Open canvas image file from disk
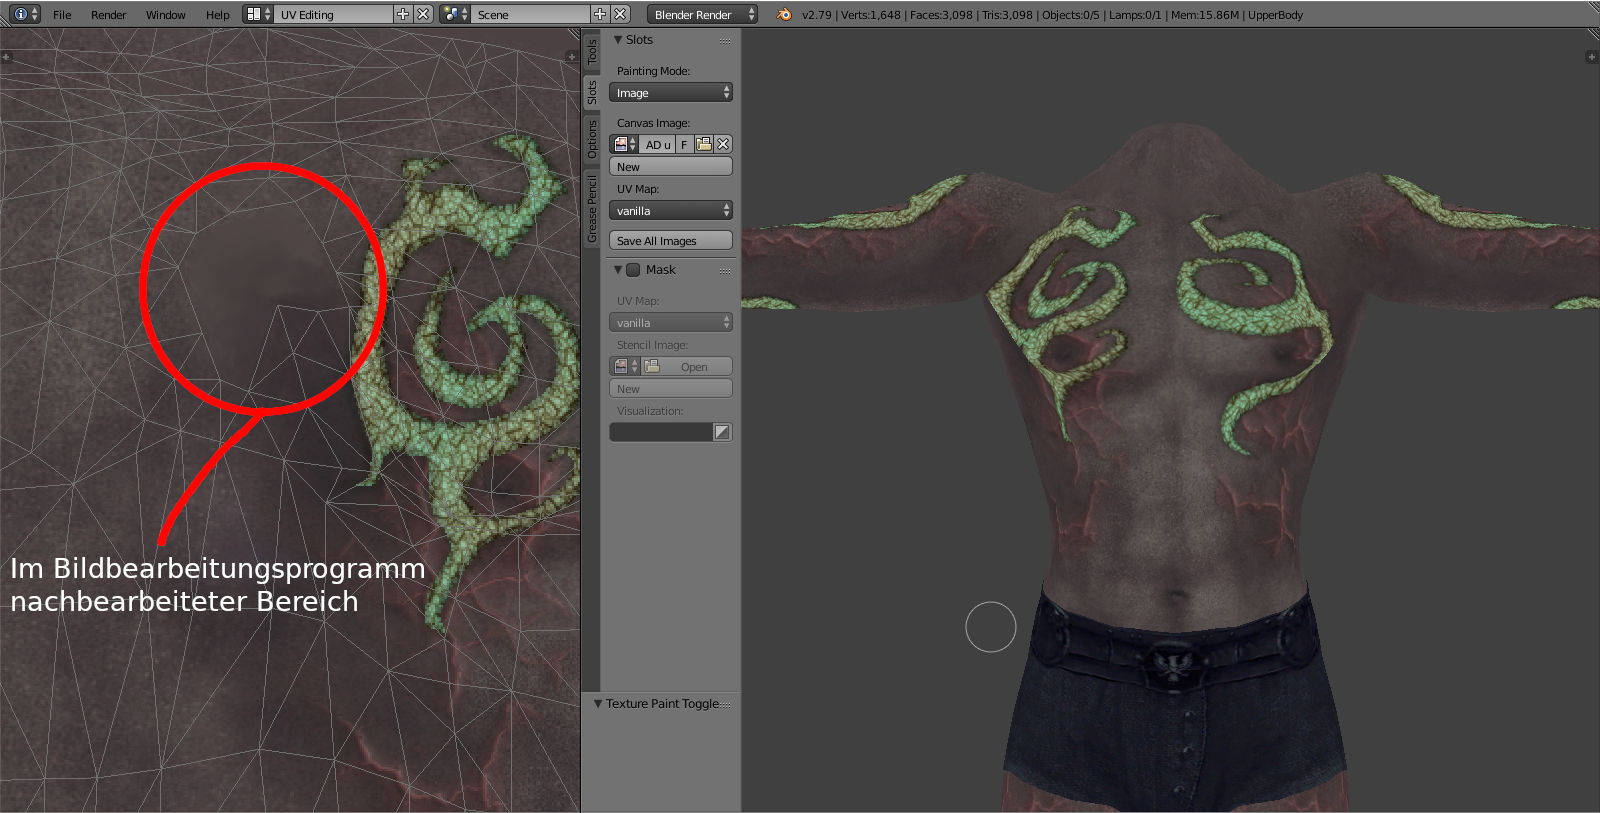Screen dimensions: 1600x813 pyautogui.click(x=704, y=144)
